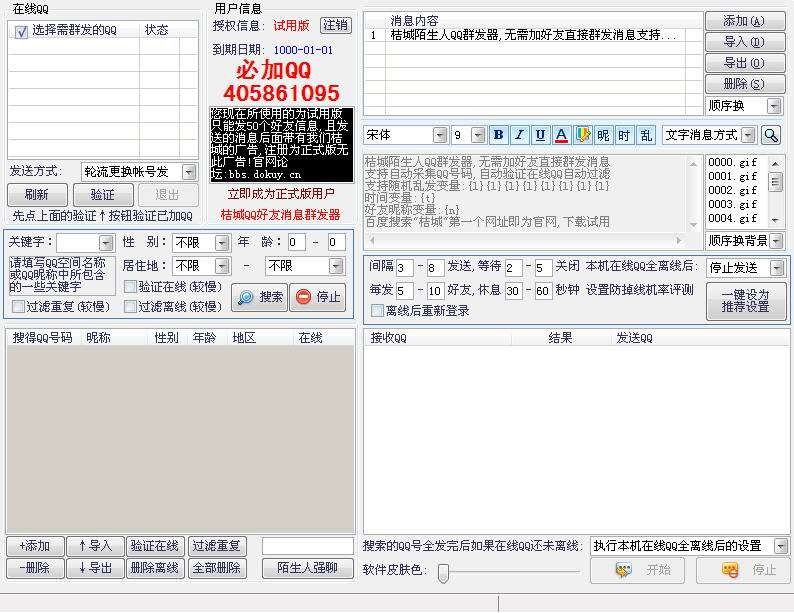
Task: Click the 添加(A) message button
Action: (x=744, y=21)
